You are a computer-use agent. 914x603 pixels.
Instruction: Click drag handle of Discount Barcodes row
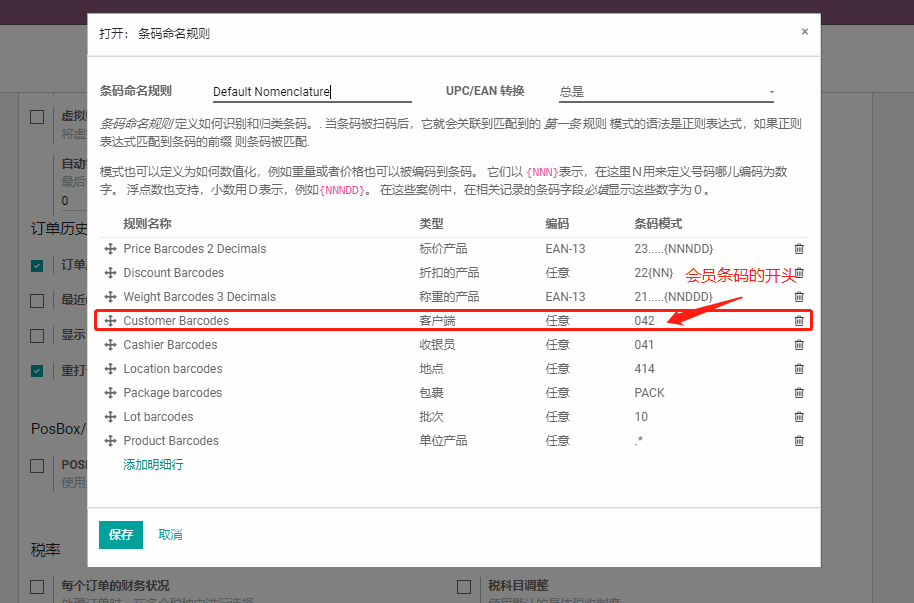pos(110,273)
